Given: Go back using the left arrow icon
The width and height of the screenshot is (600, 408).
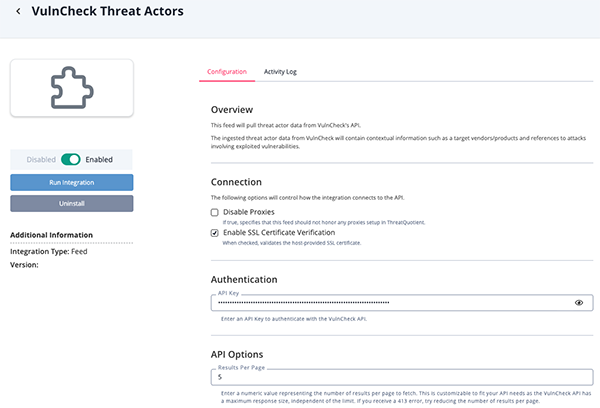Looking at the screenshot, I should (x=19, y=12).
